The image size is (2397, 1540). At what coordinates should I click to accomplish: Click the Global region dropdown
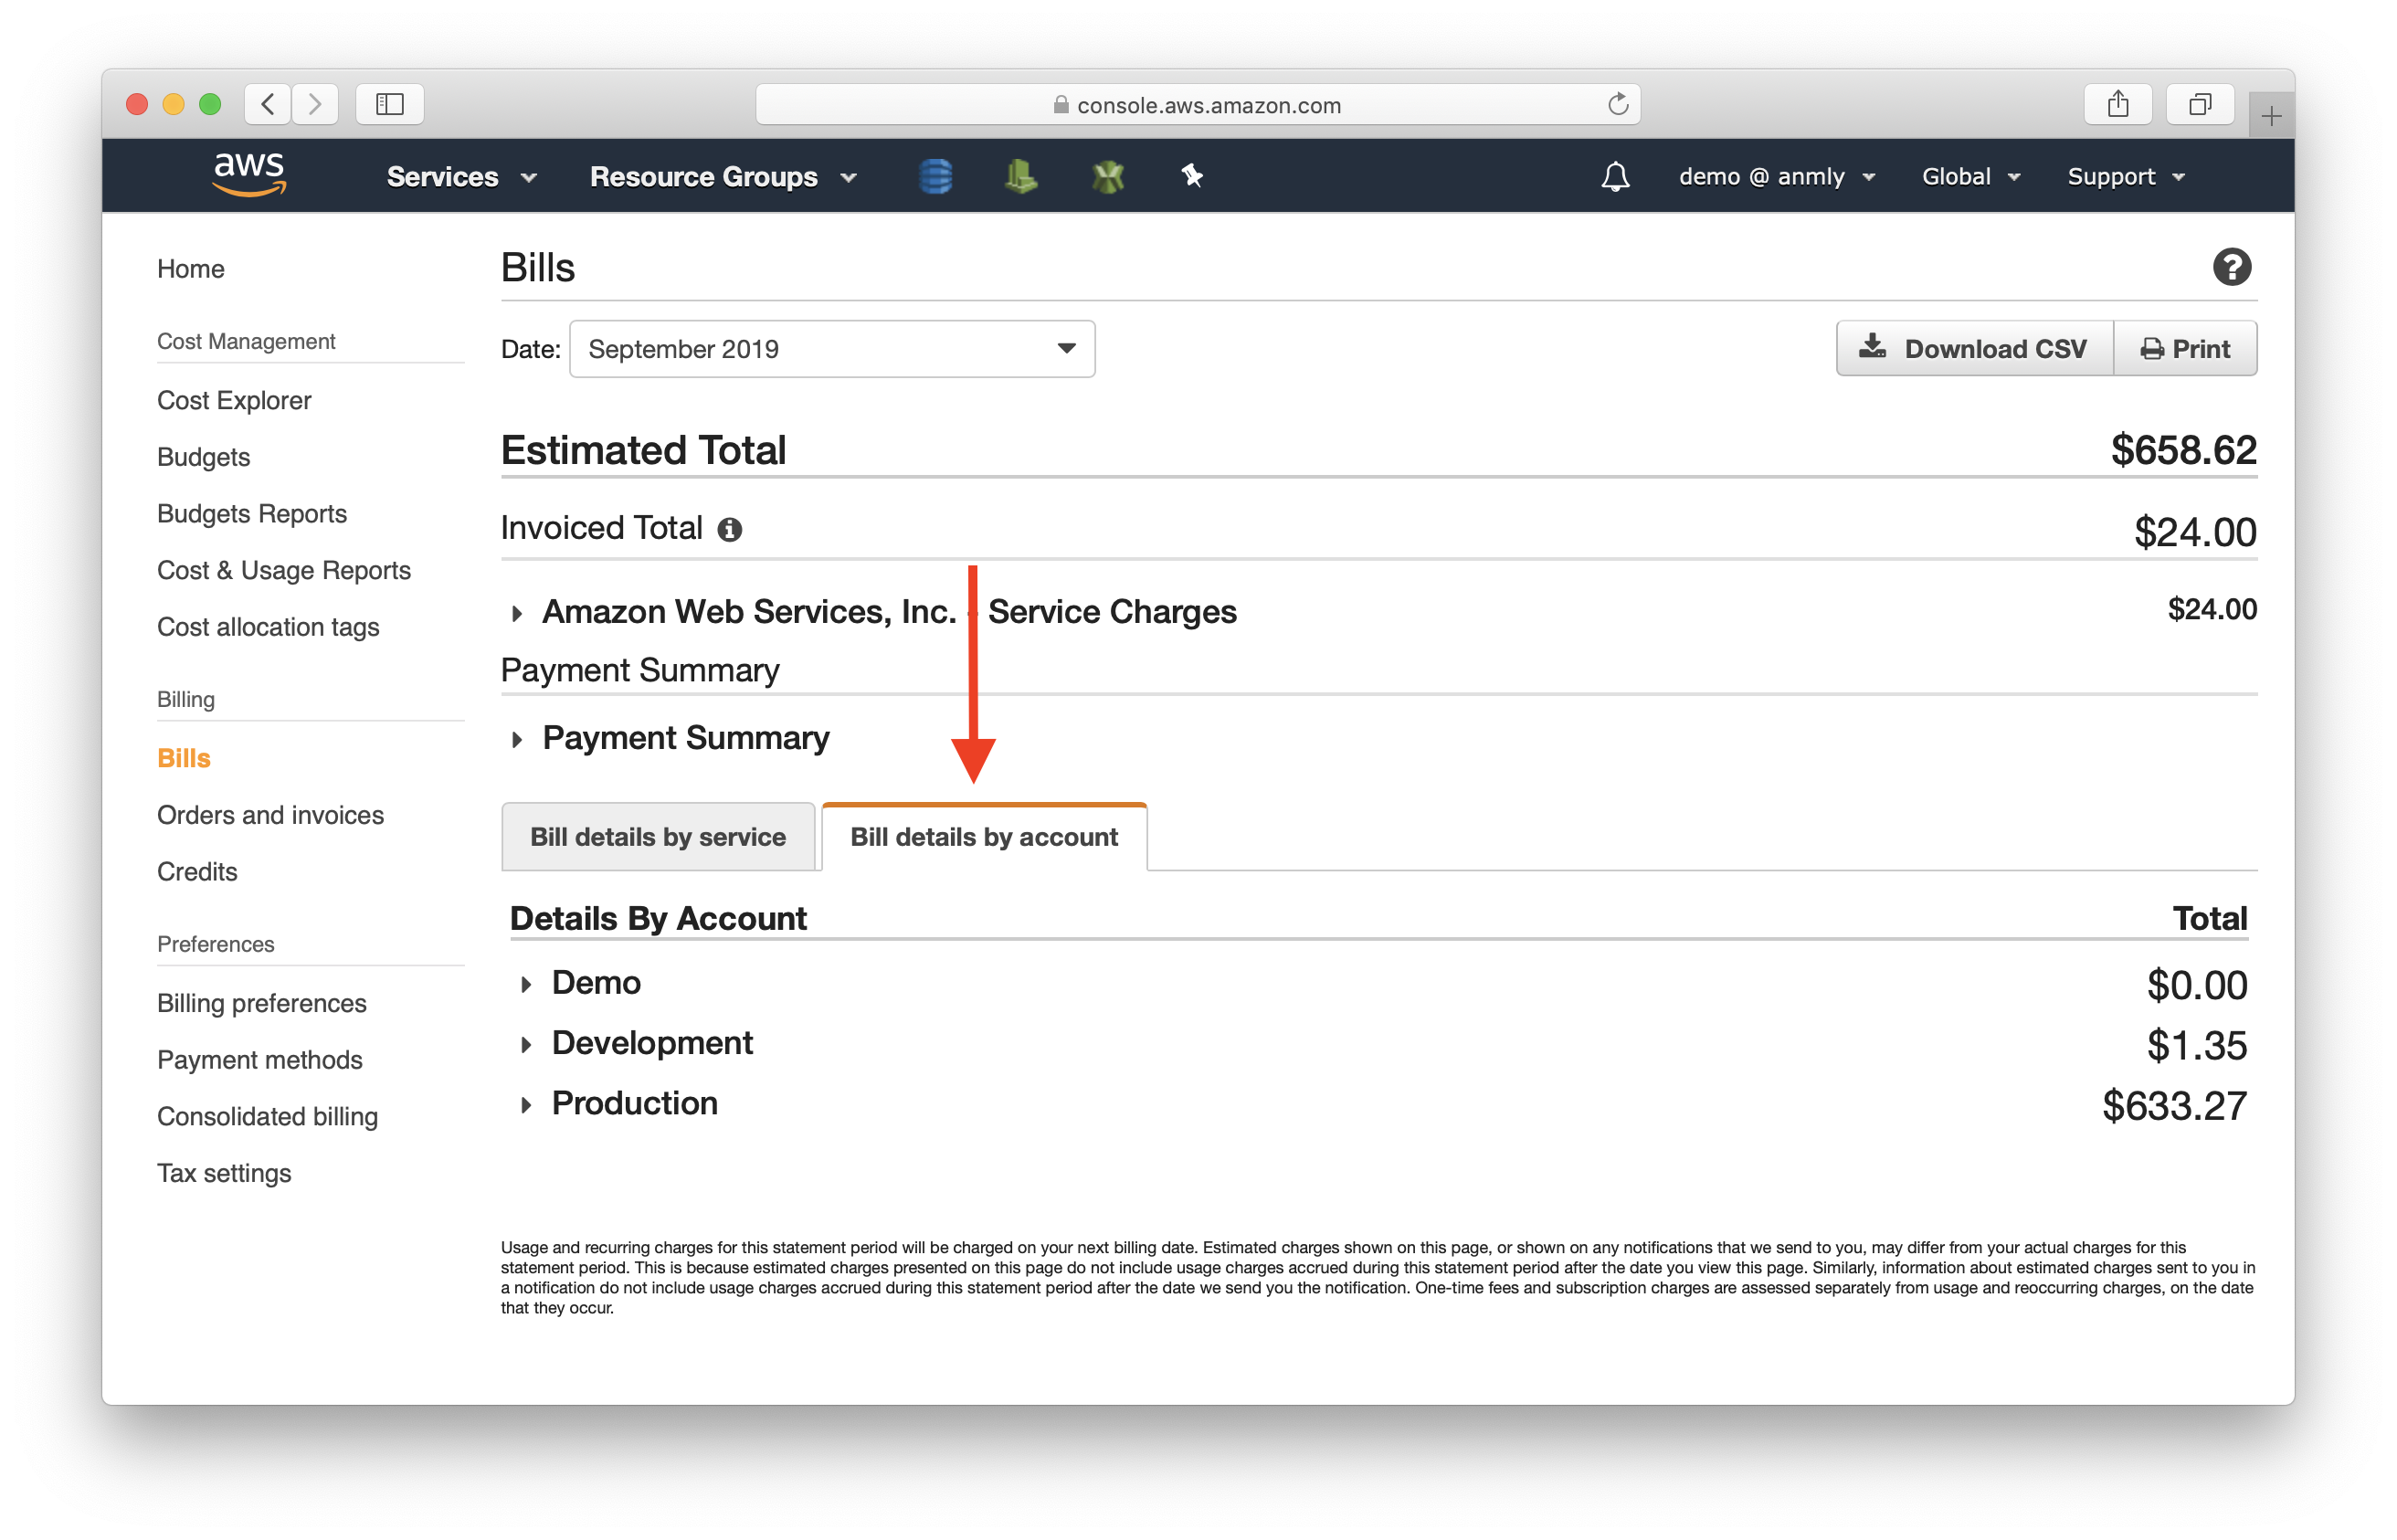1970,174
